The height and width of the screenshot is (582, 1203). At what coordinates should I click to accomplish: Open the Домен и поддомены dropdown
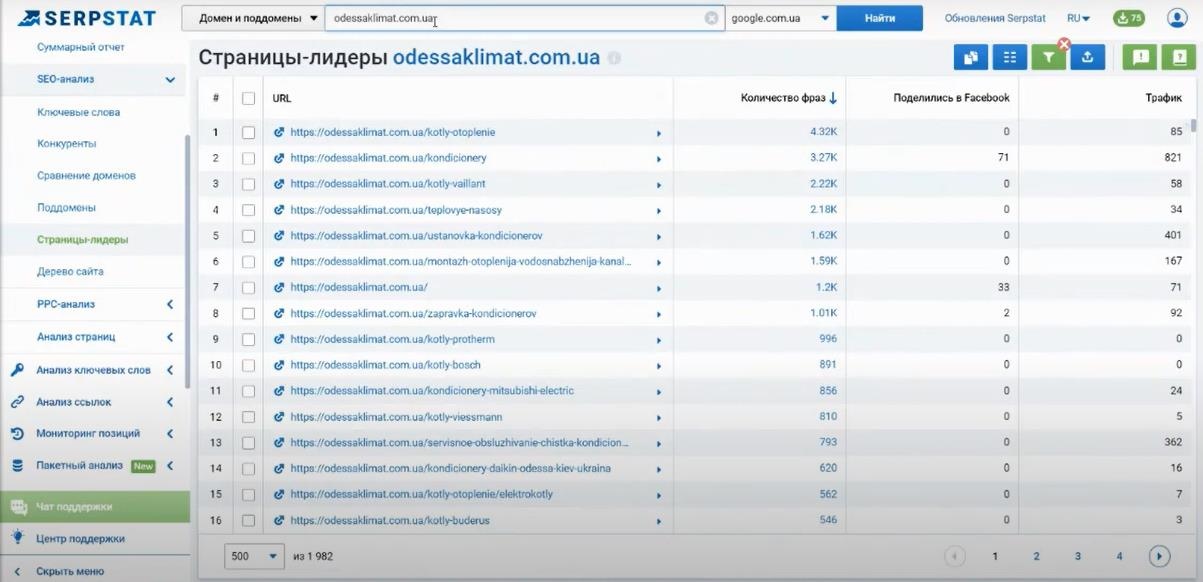coord(253,18)
